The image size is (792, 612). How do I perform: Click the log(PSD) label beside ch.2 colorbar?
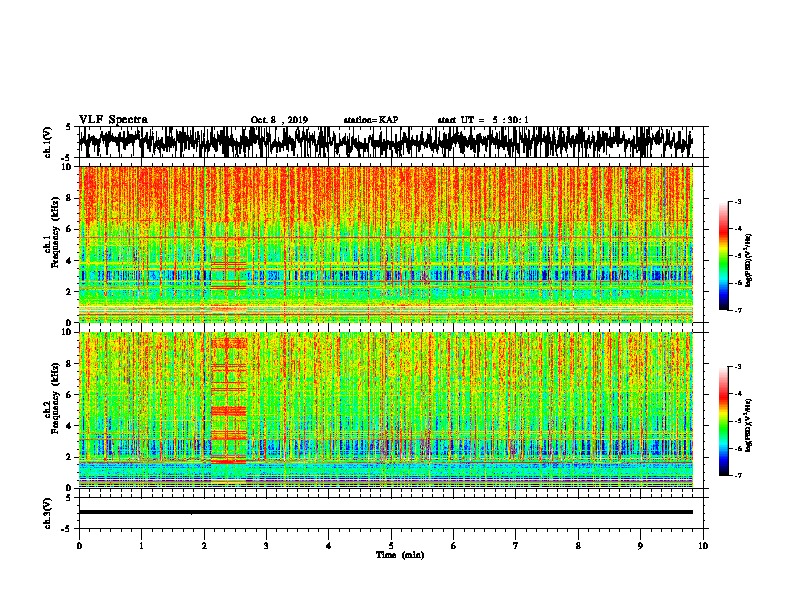[x=748, y=425]
